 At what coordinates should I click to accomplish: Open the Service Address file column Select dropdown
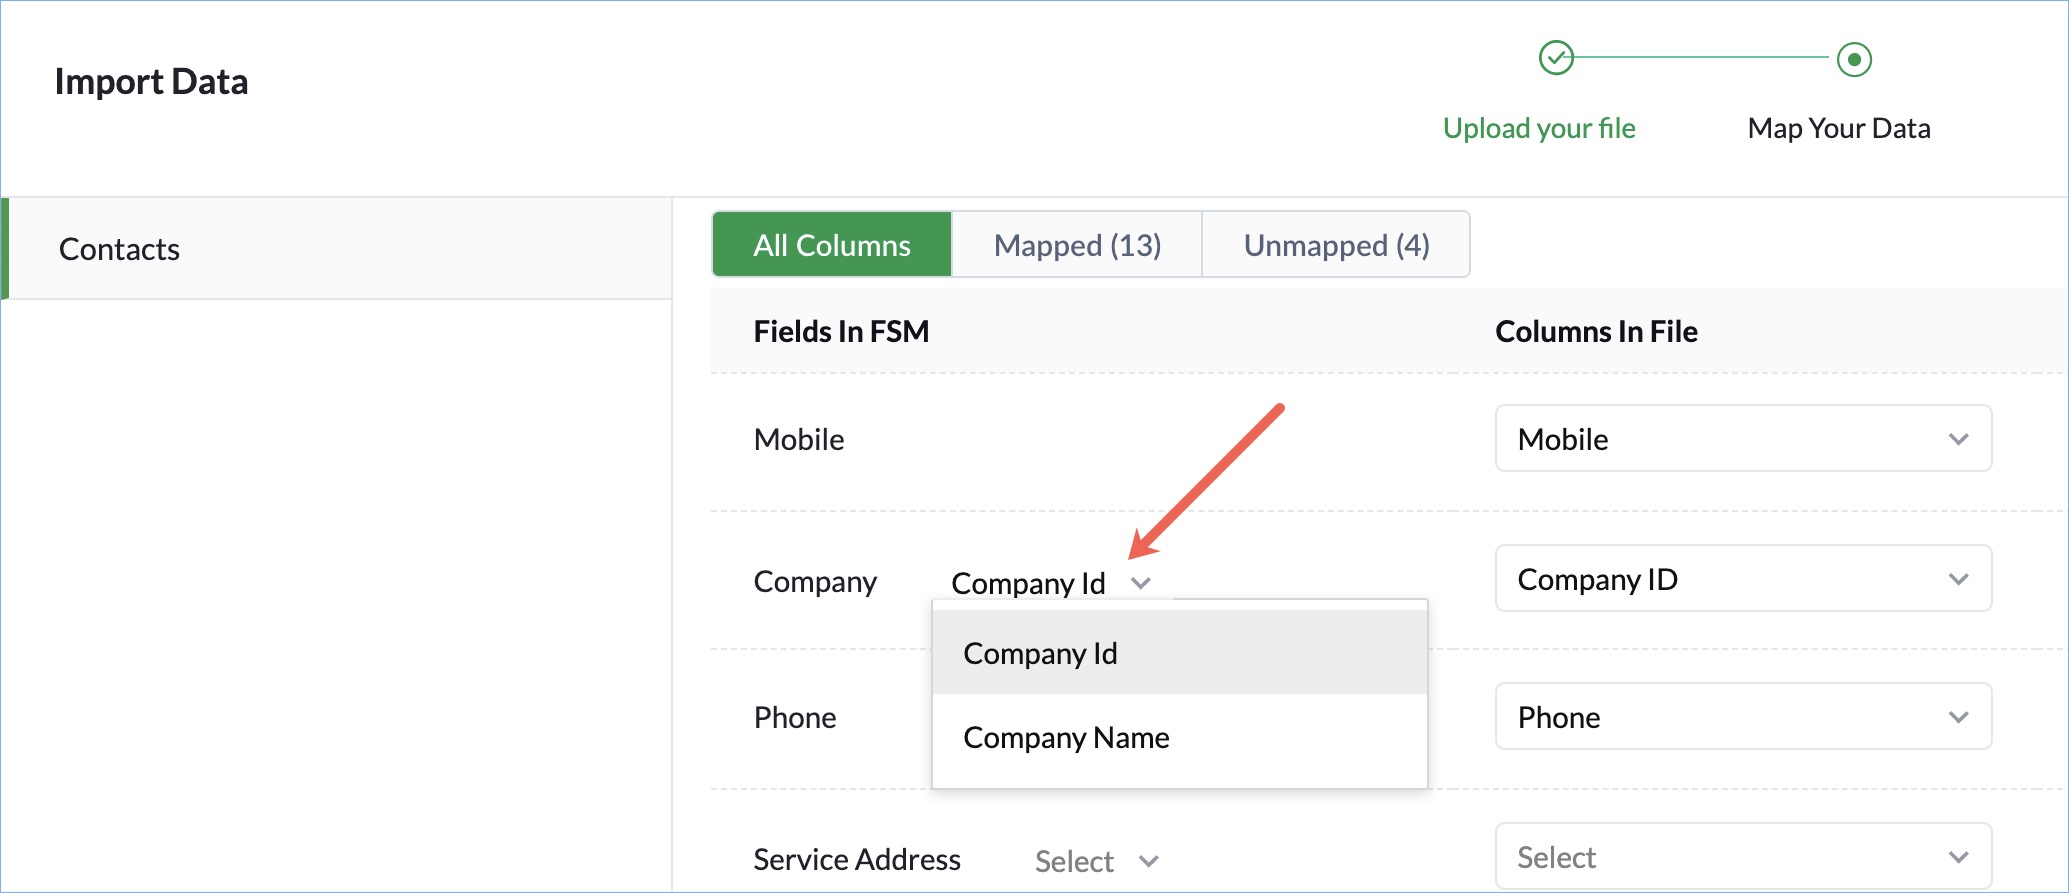[1742, 857]
